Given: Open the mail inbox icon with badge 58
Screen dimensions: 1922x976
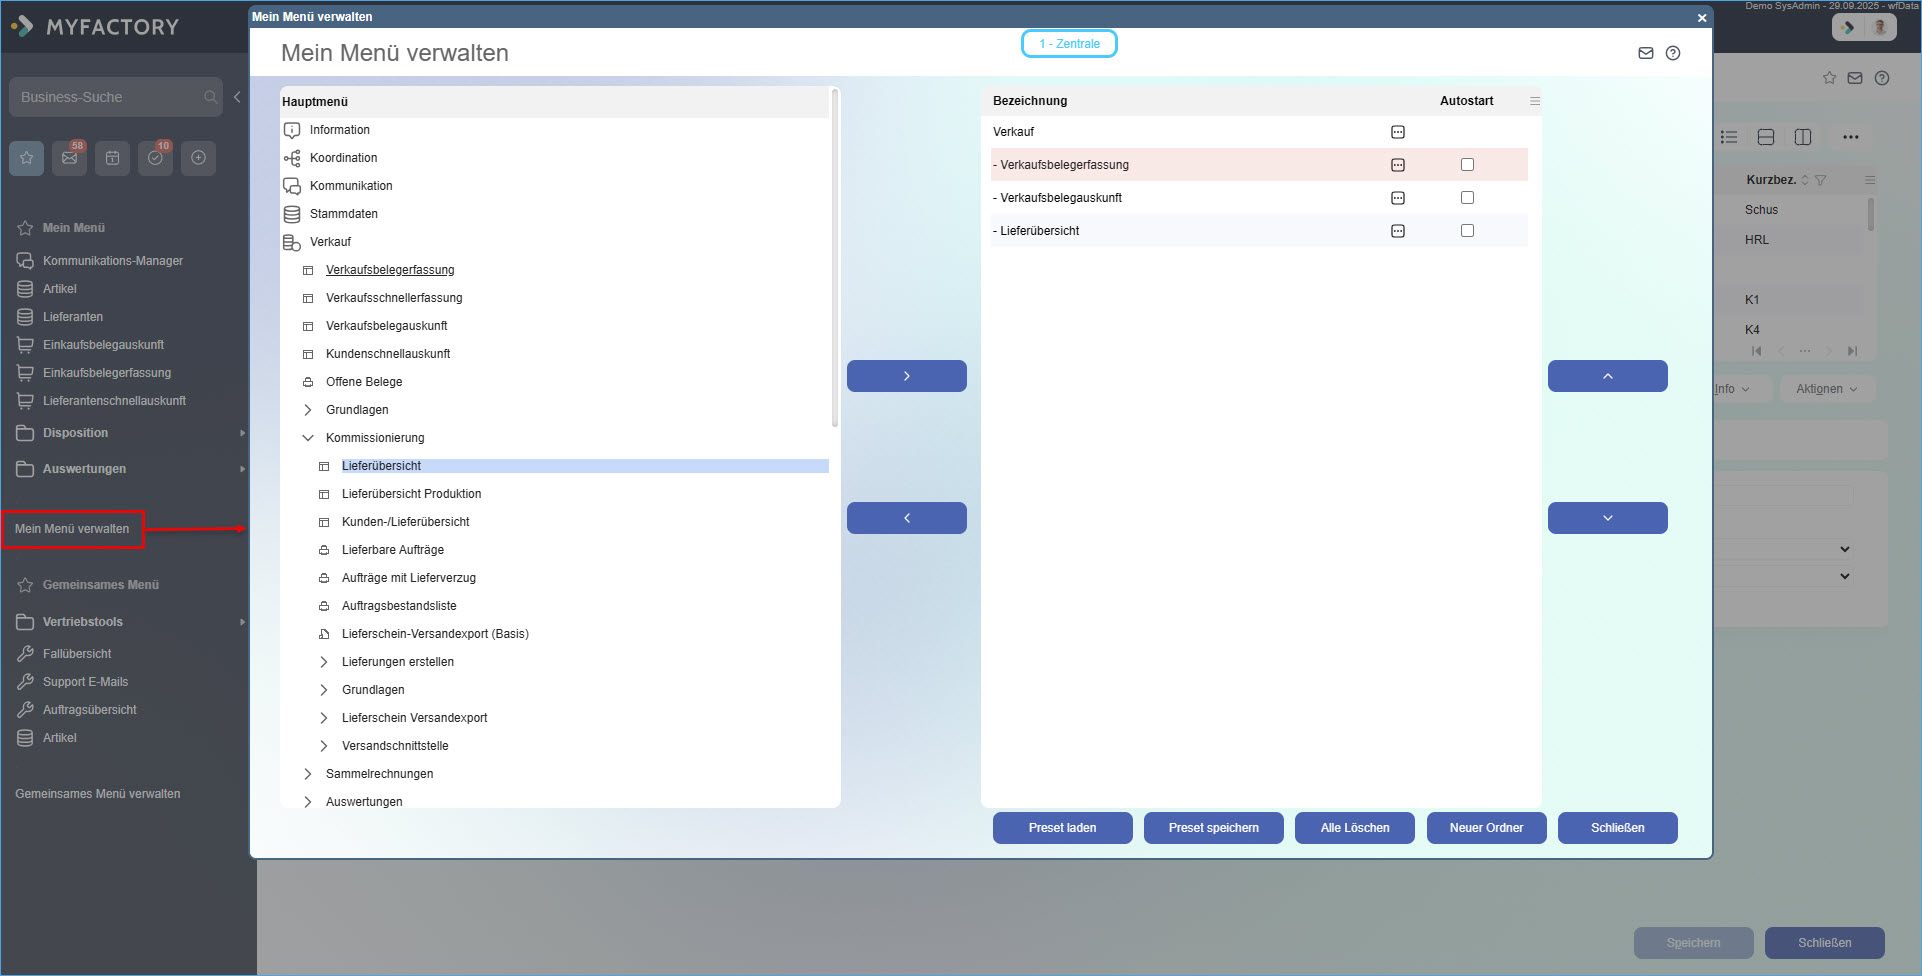Looking at the screenshot, I should point(69,158).
